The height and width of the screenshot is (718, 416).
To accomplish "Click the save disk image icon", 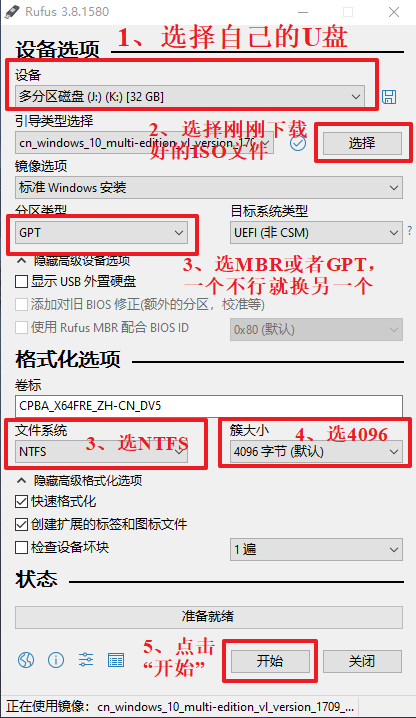I will click(x=389, y=97).
